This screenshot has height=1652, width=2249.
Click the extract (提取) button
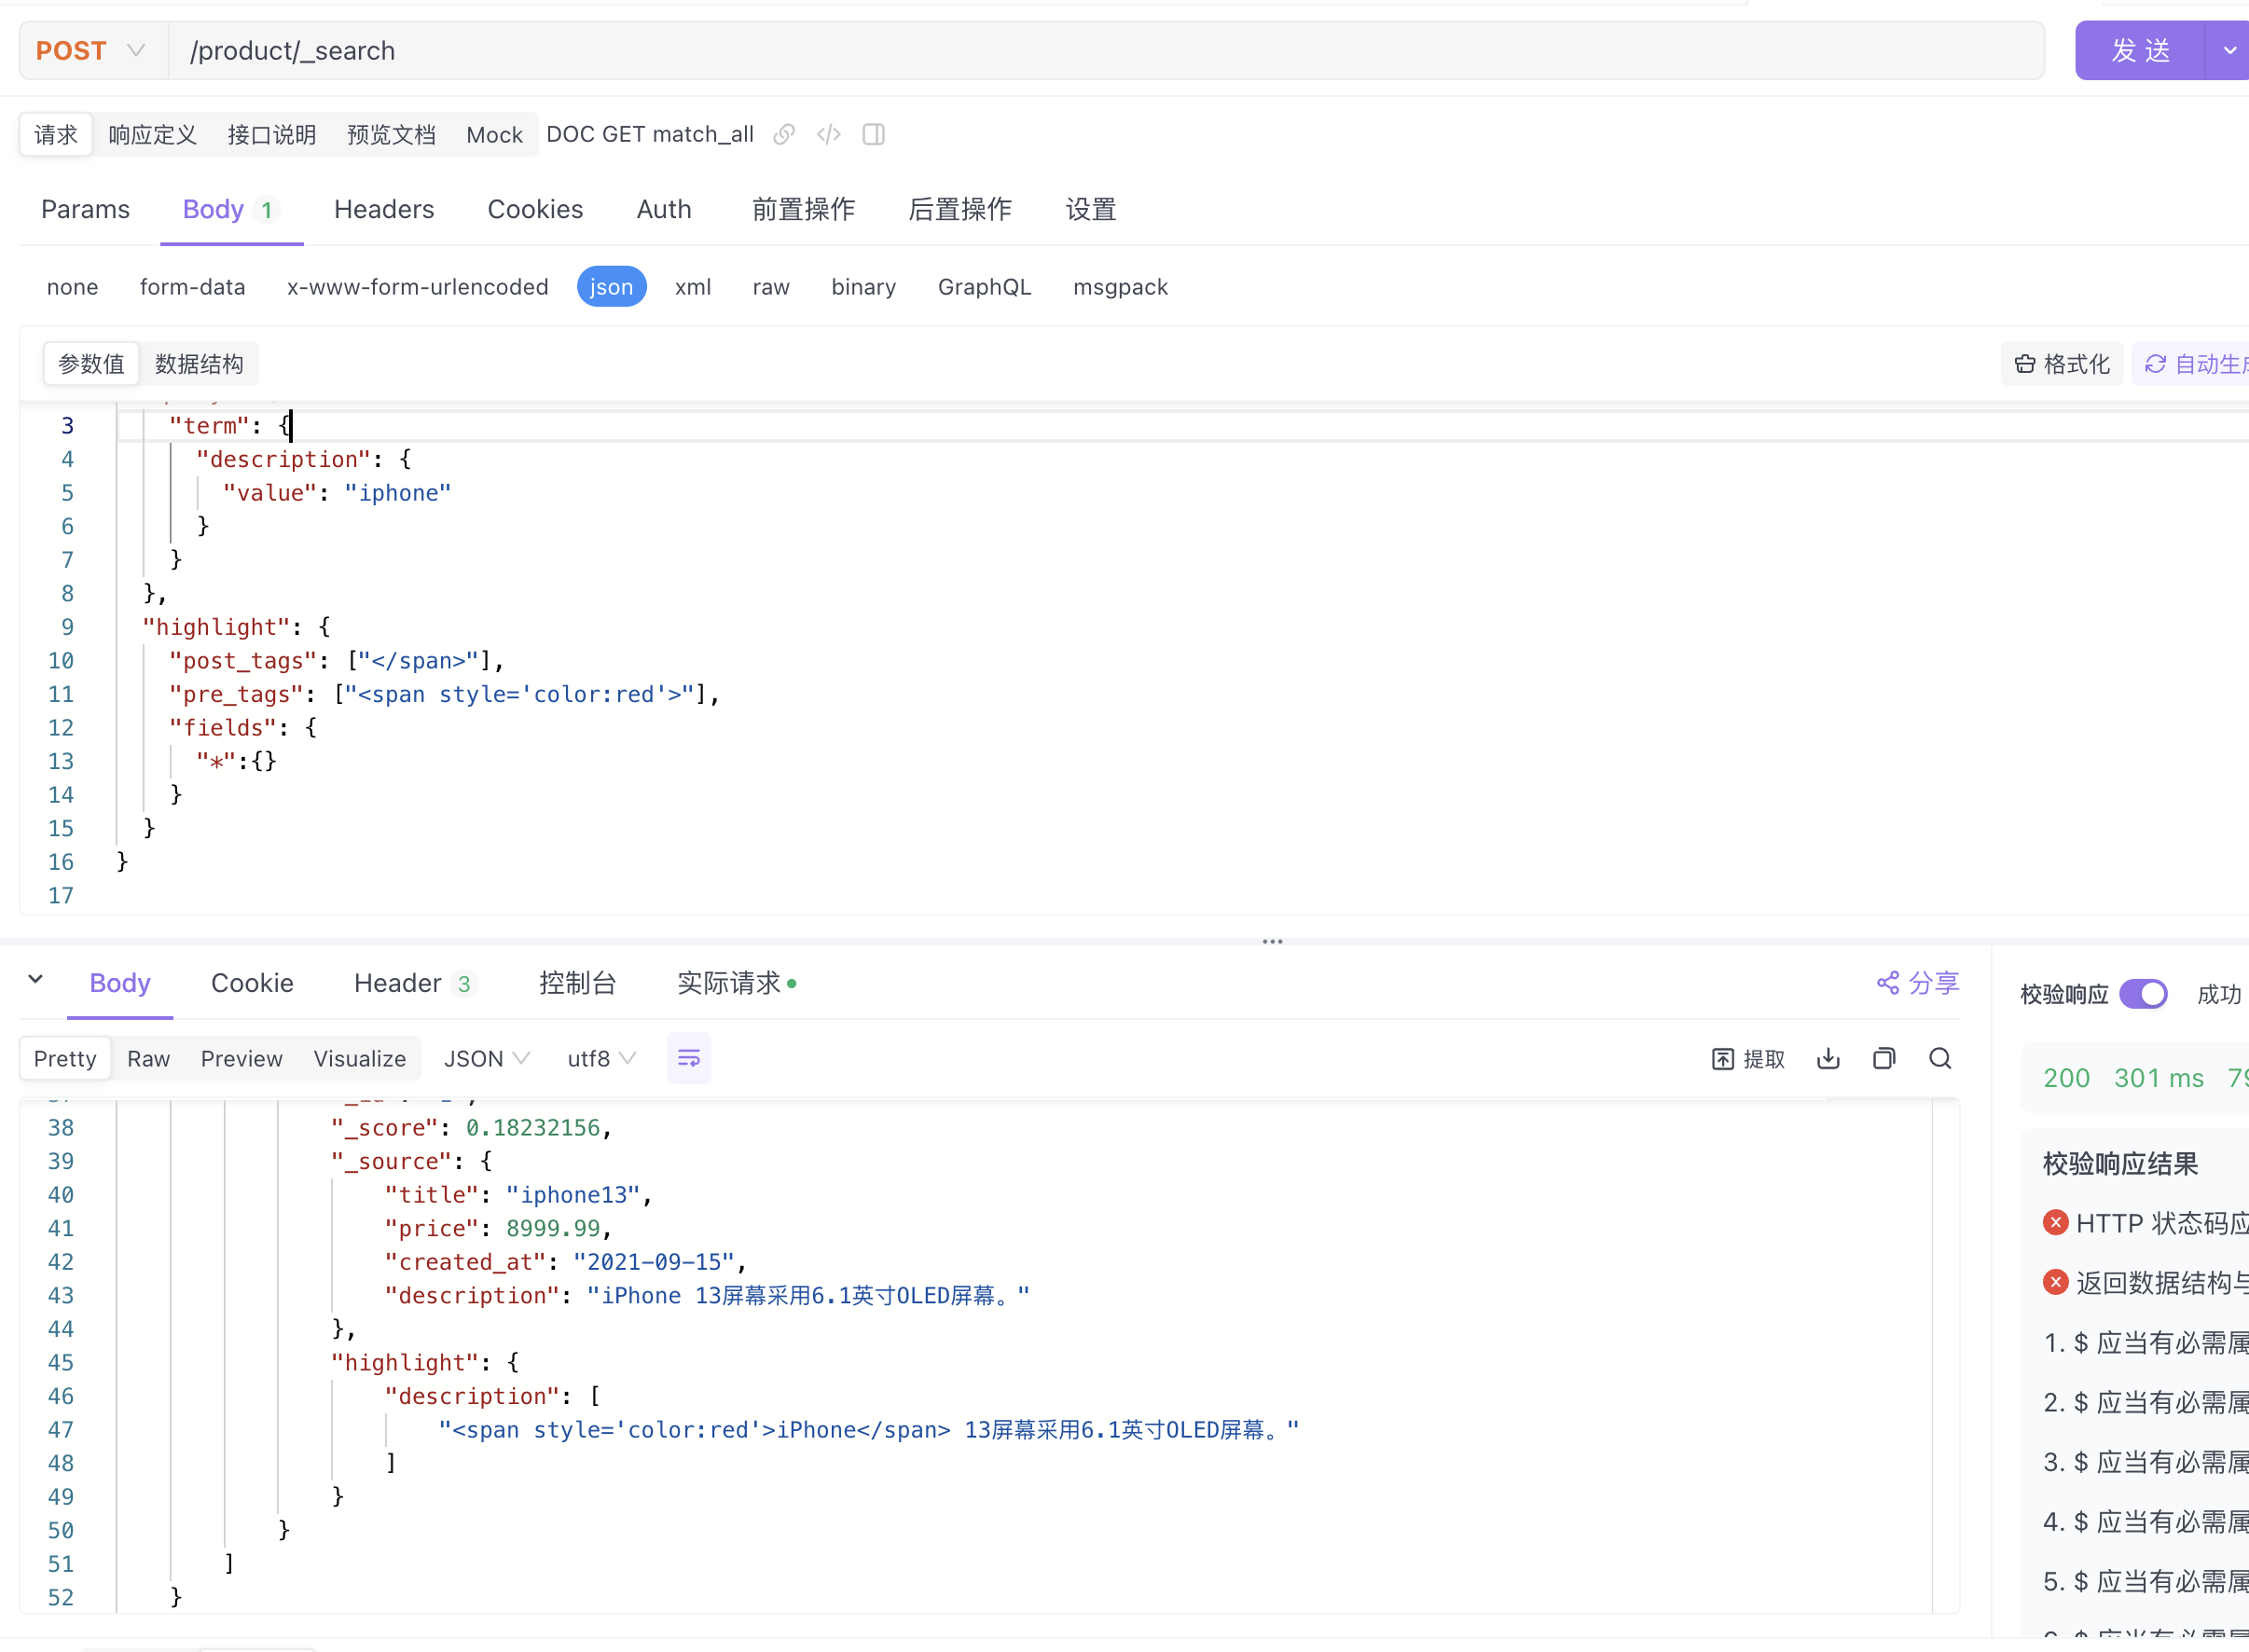point(1748,1059)
